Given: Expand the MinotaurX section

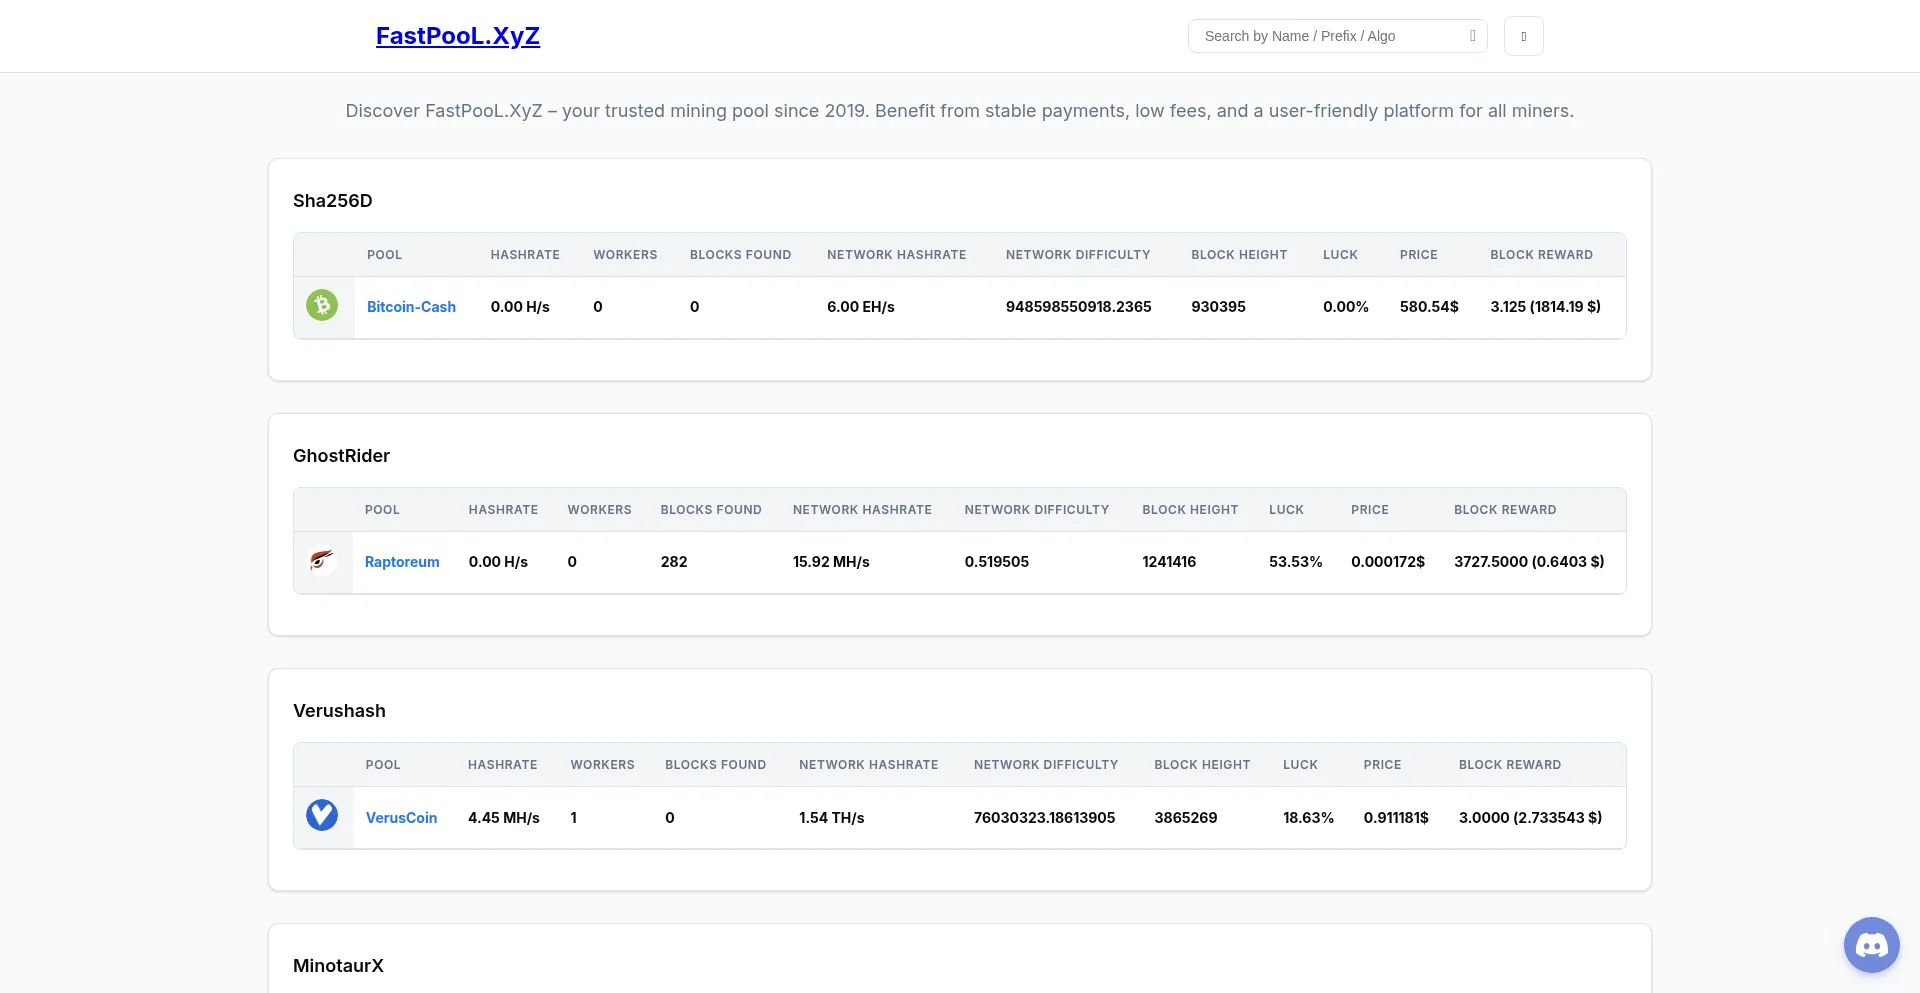Looking at the screenshot, I should pyautogui.click(x=338, y=966).
